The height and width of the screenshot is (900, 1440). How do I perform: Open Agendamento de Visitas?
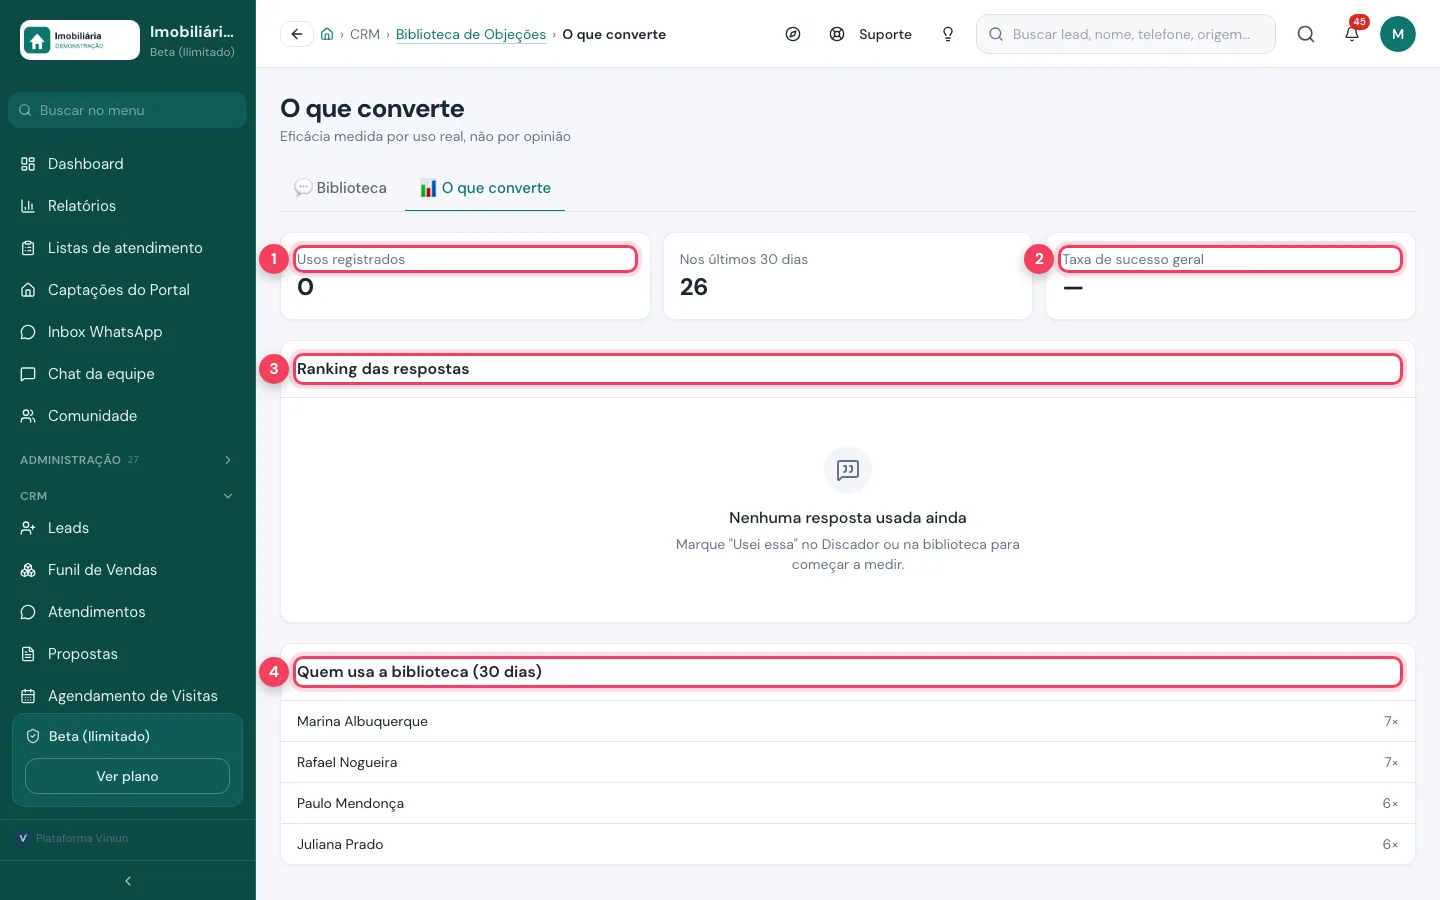127,696
